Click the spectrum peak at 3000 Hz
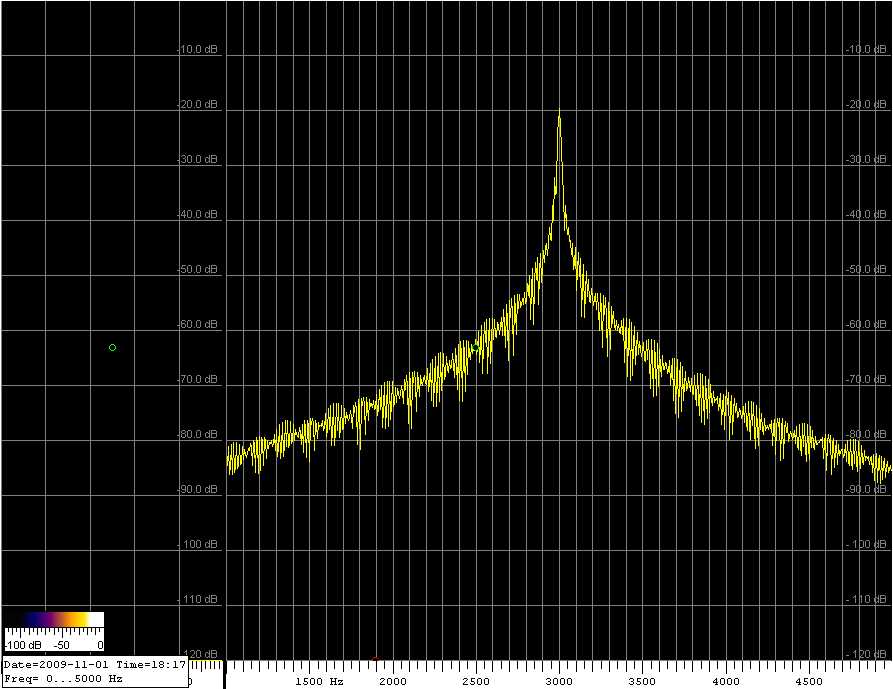Image resolution: width=893 pixels, height=689 pixels. click(x=559, y=117)
